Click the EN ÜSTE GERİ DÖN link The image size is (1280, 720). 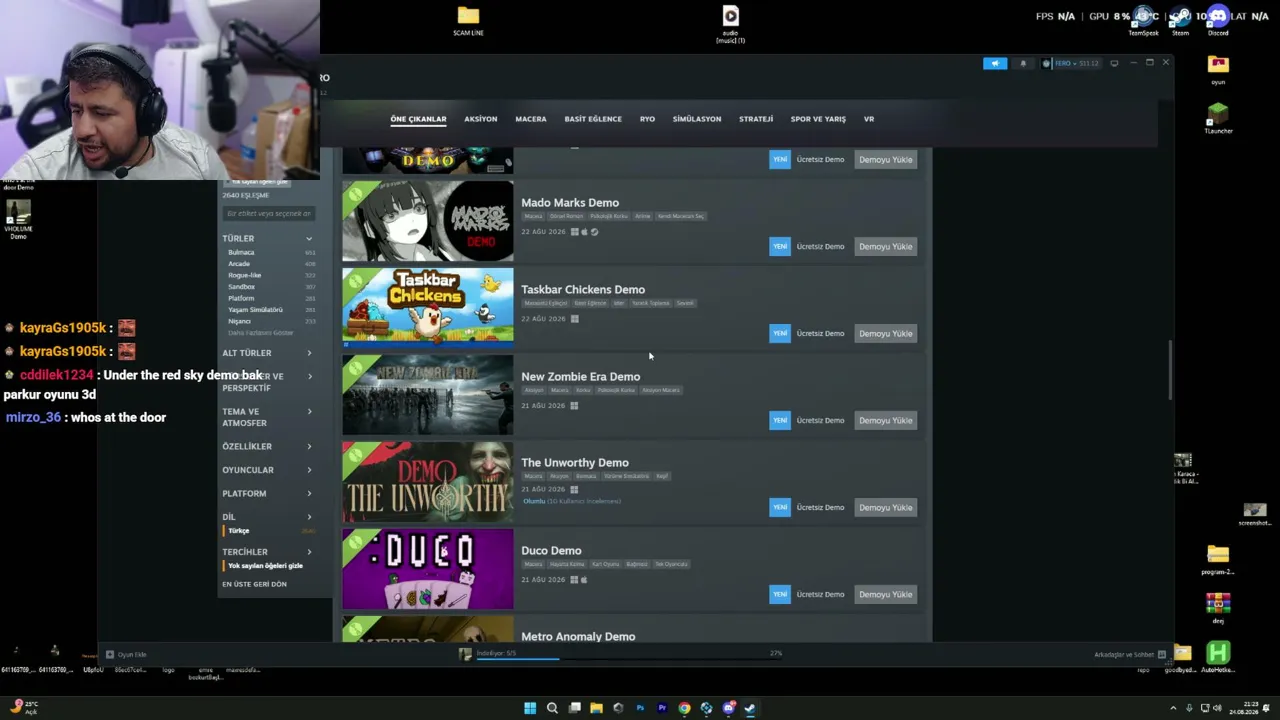point(254,584)
